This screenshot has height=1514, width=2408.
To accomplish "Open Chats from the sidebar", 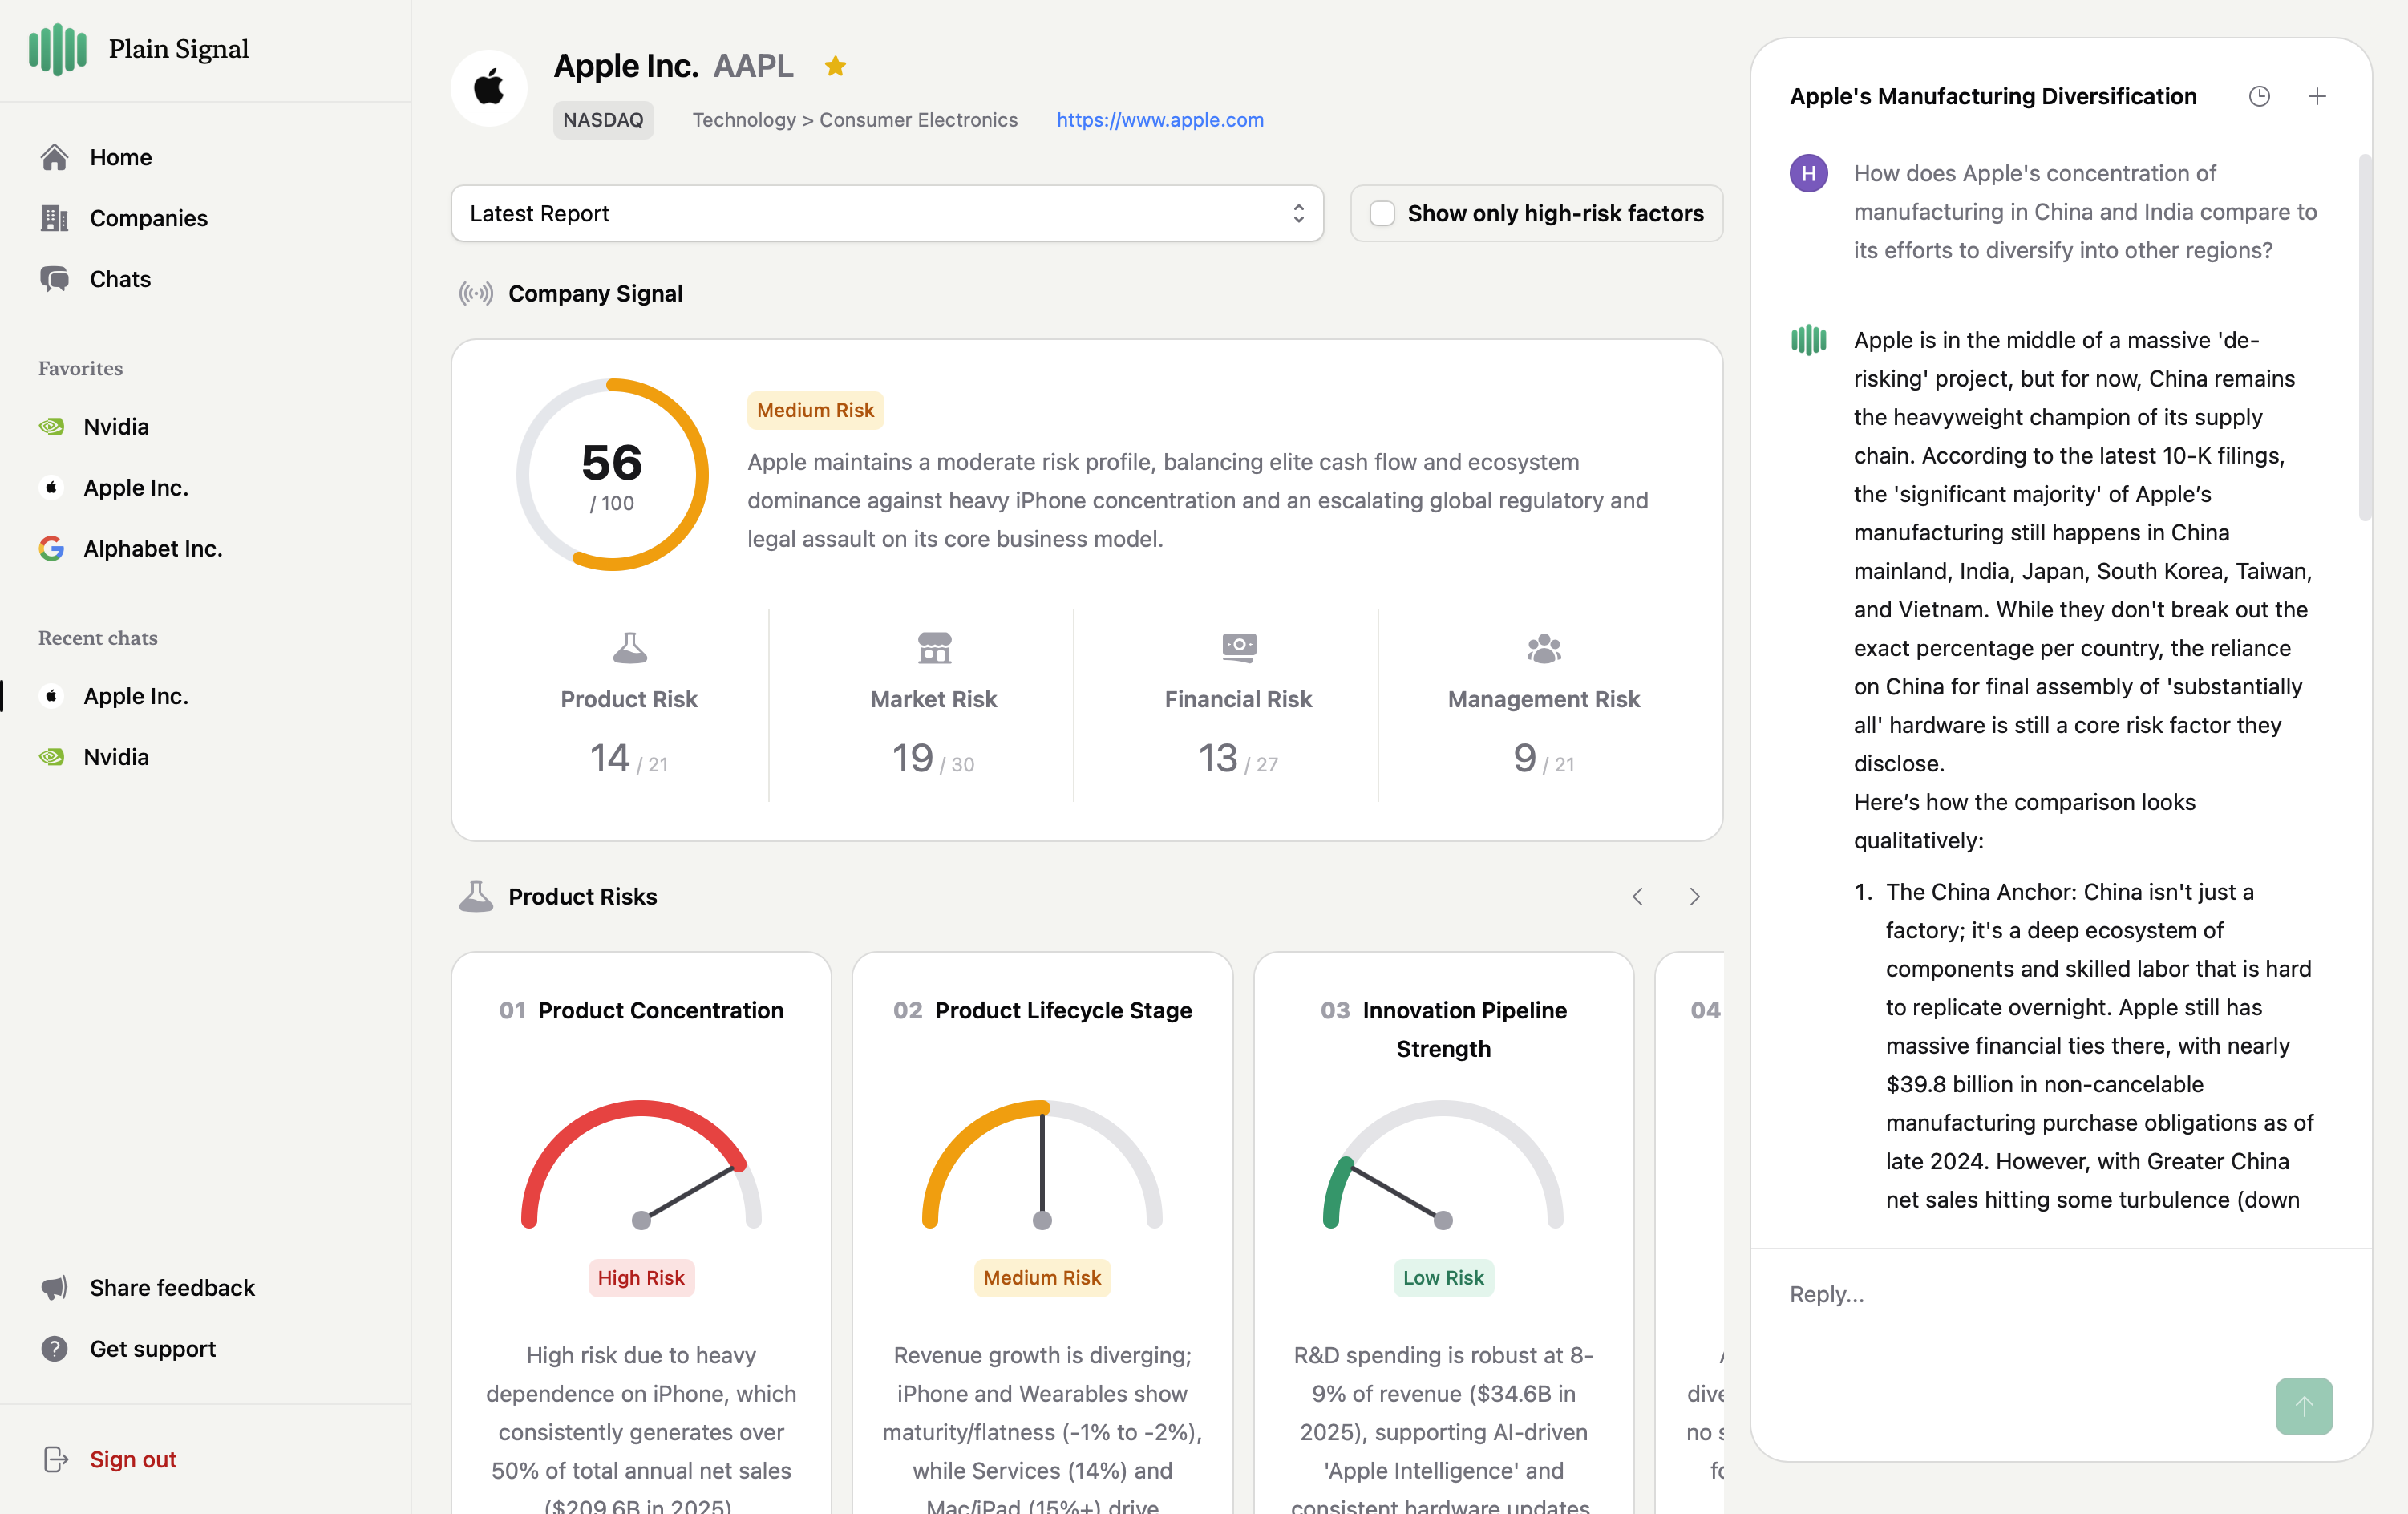I will [x=120, y=279].
